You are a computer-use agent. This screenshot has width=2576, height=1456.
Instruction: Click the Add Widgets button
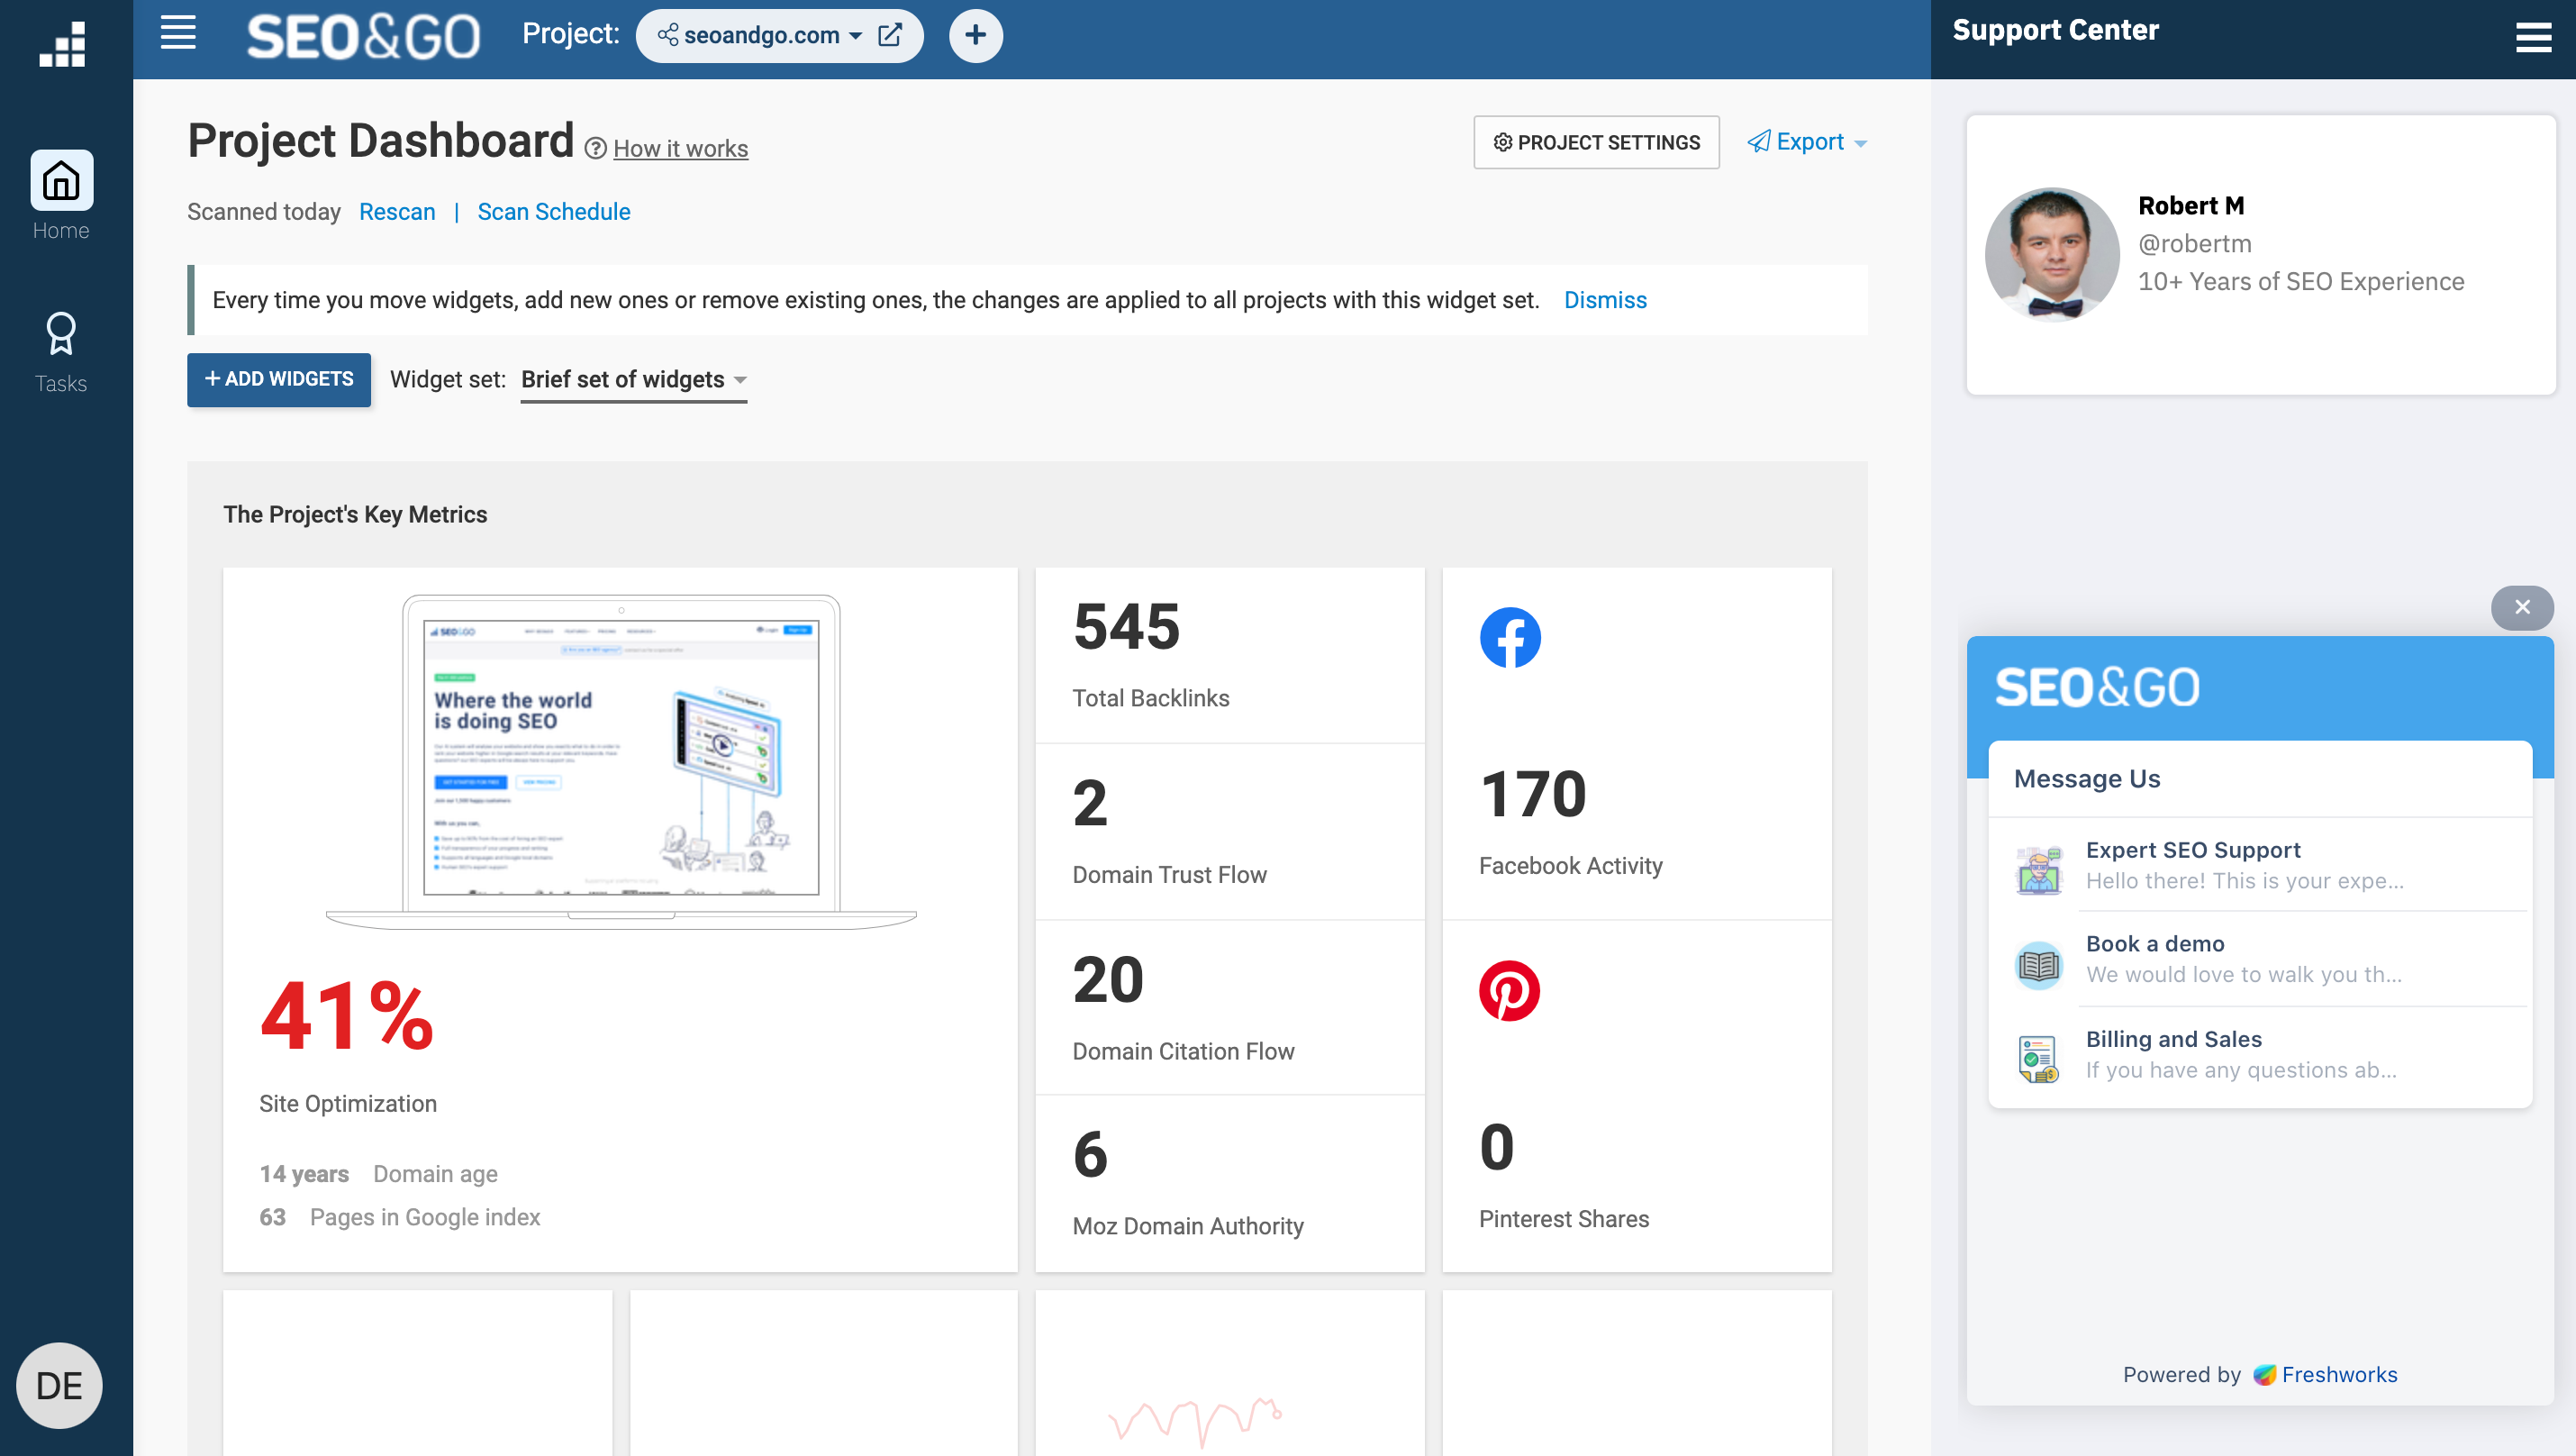[x=279, y=379]
